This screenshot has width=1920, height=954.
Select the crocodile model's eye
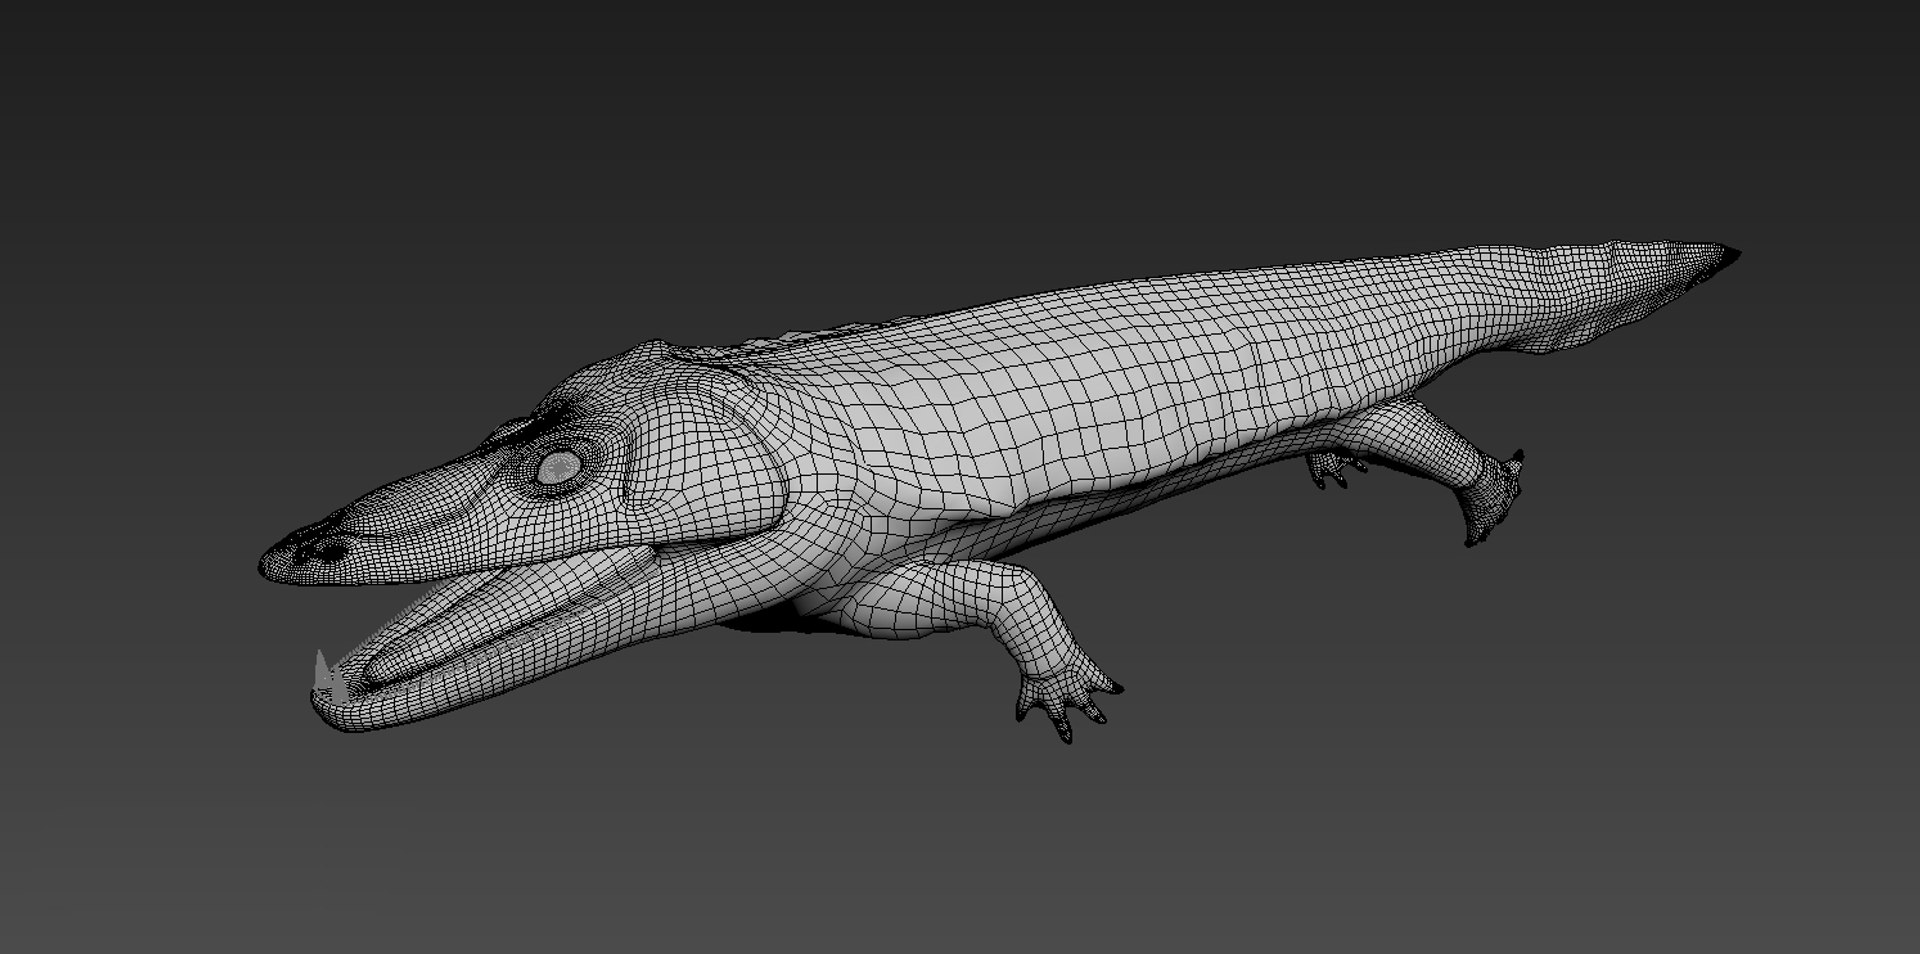click(559, 466)
